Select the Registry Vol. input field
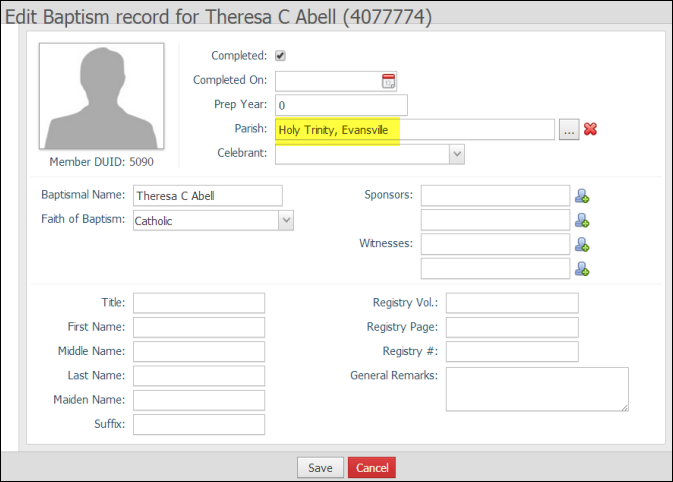This screenshot has height=482, width=673. (512, 303)
